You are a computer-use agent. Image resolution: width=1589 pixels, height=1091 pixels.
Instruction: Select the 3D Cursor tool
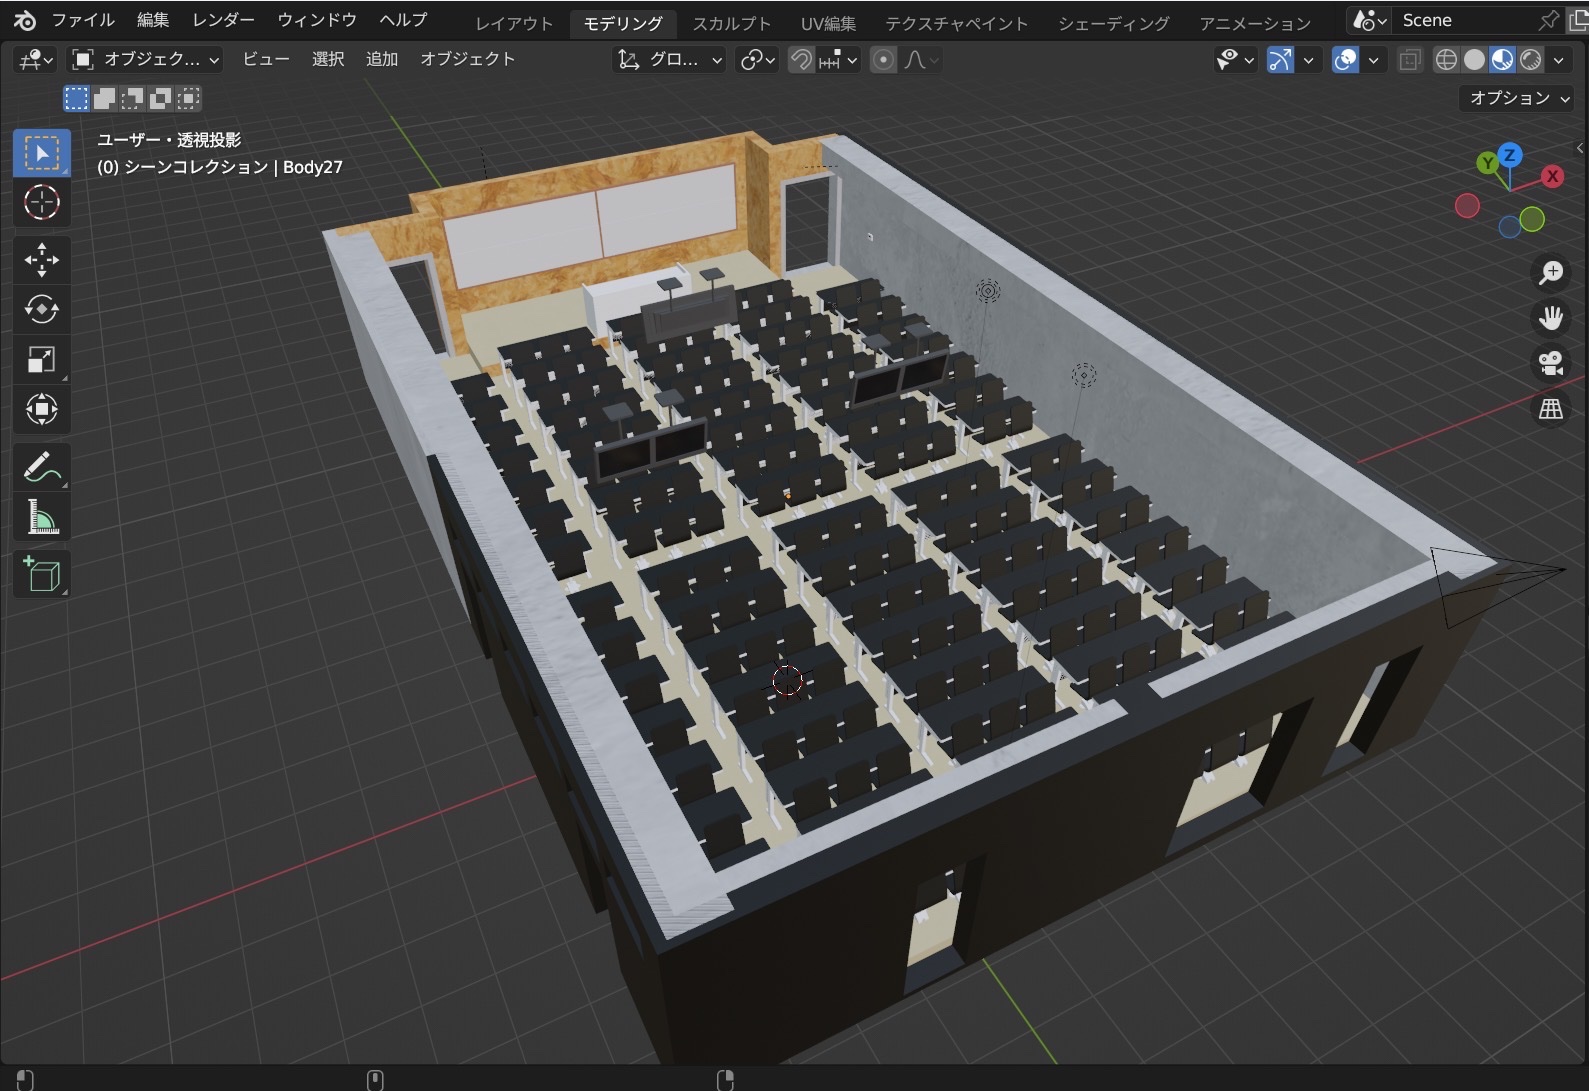42,203
